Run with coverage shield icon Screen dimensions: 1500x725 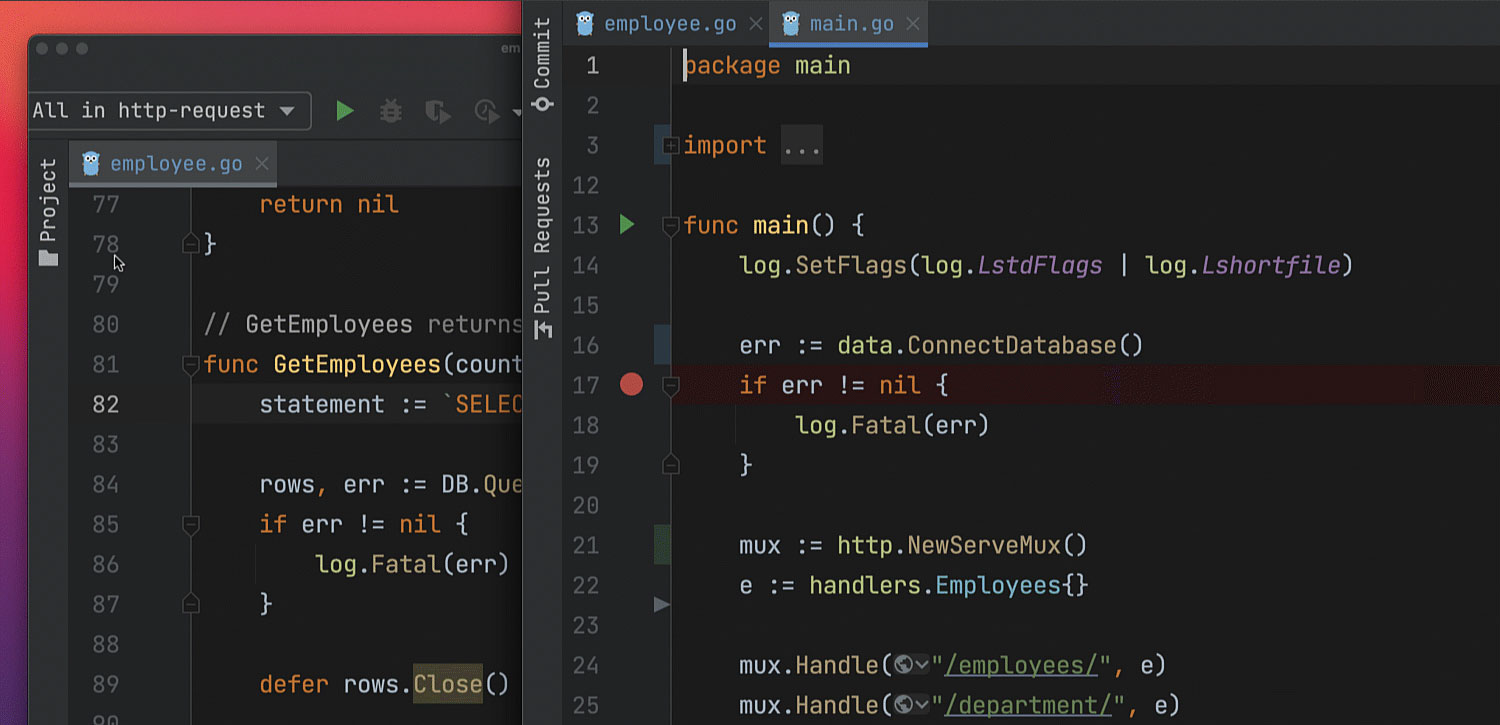coord(437,111)
